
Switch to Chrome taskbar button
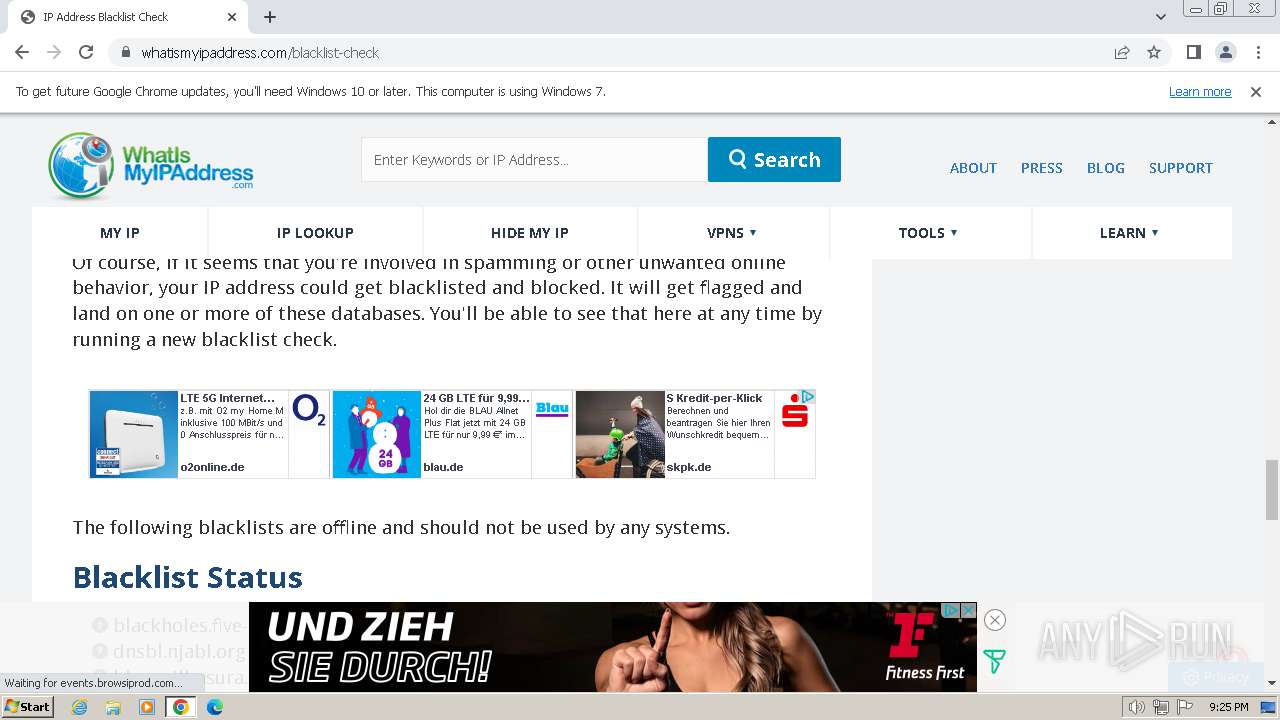181,707
